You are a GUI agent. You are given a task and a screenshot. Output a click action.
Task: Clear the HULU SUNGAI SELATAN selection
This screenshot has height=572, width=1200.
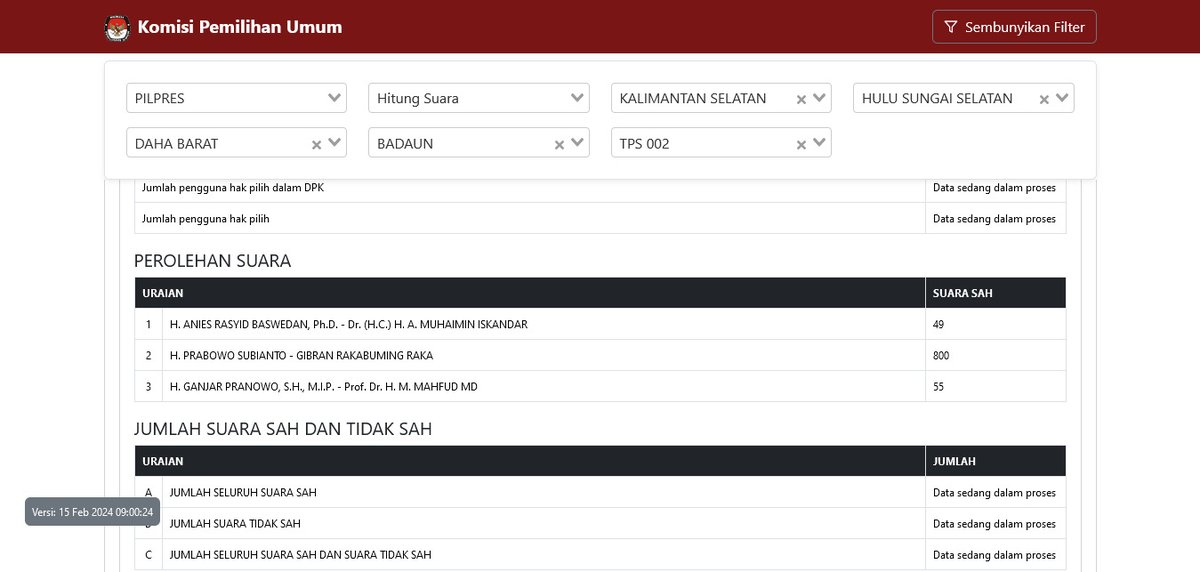pyautogui.click(x=1043, y=99)
